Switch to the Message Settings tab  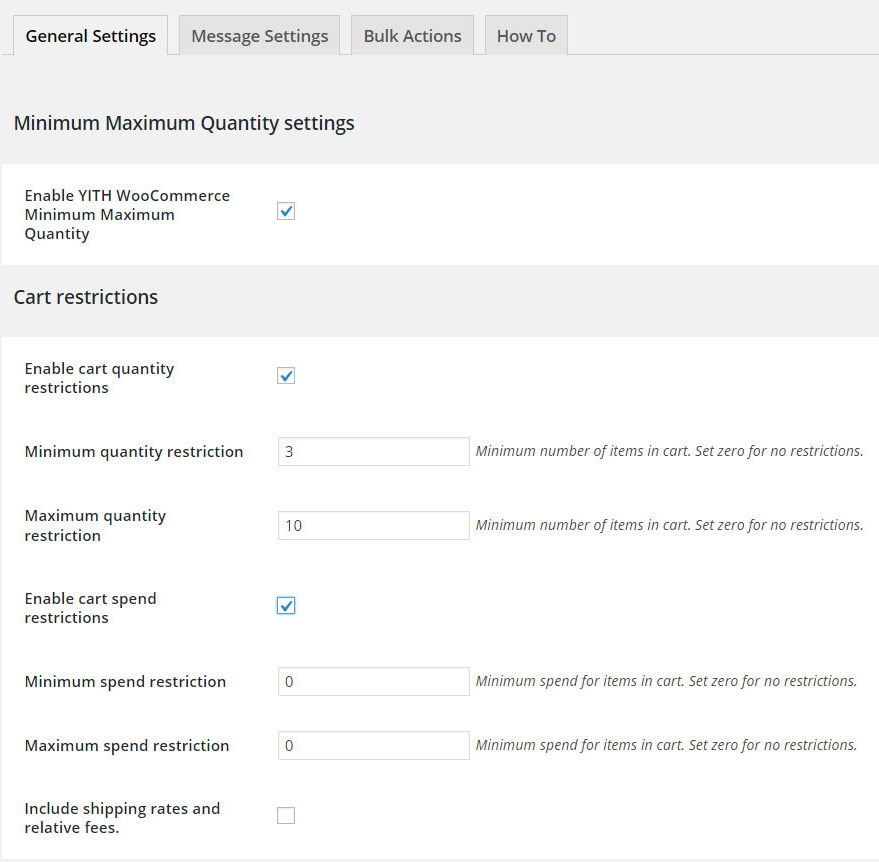coord(259,36)
